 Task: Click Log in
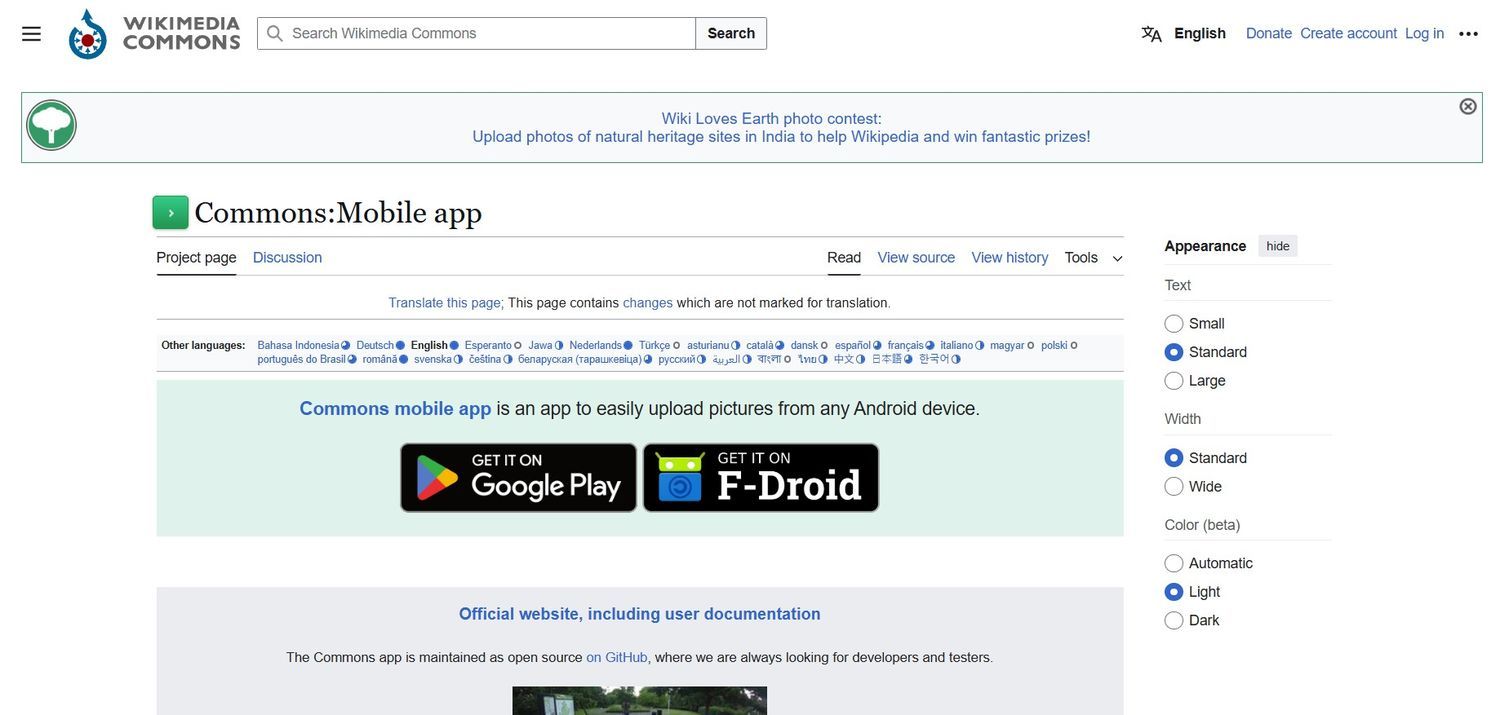click(1424, 33)
